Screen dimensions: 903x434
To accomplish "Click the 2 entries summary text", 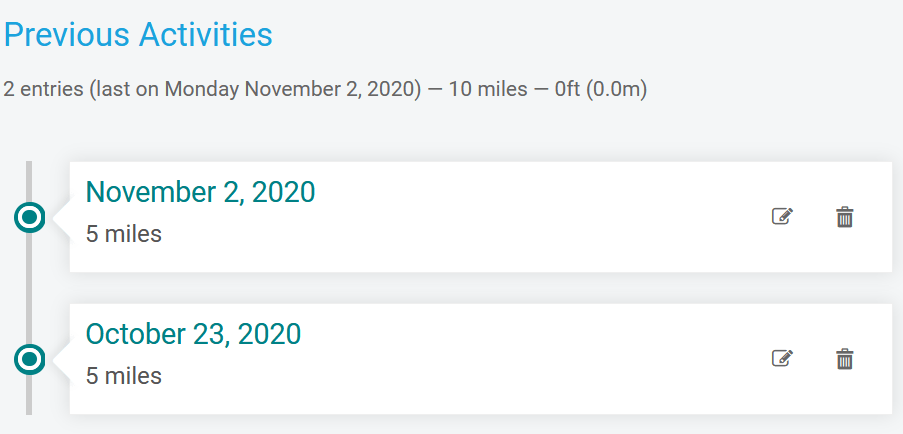I will click(x=325, y=89).
